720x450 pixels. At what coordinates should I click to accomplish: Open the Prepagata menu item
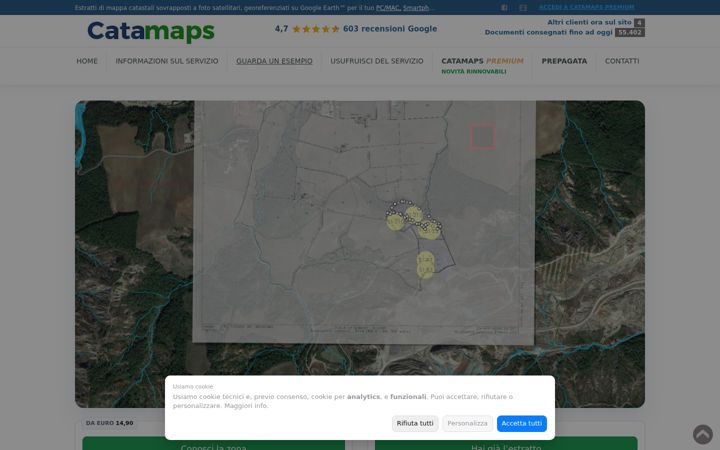coord(564,61)
